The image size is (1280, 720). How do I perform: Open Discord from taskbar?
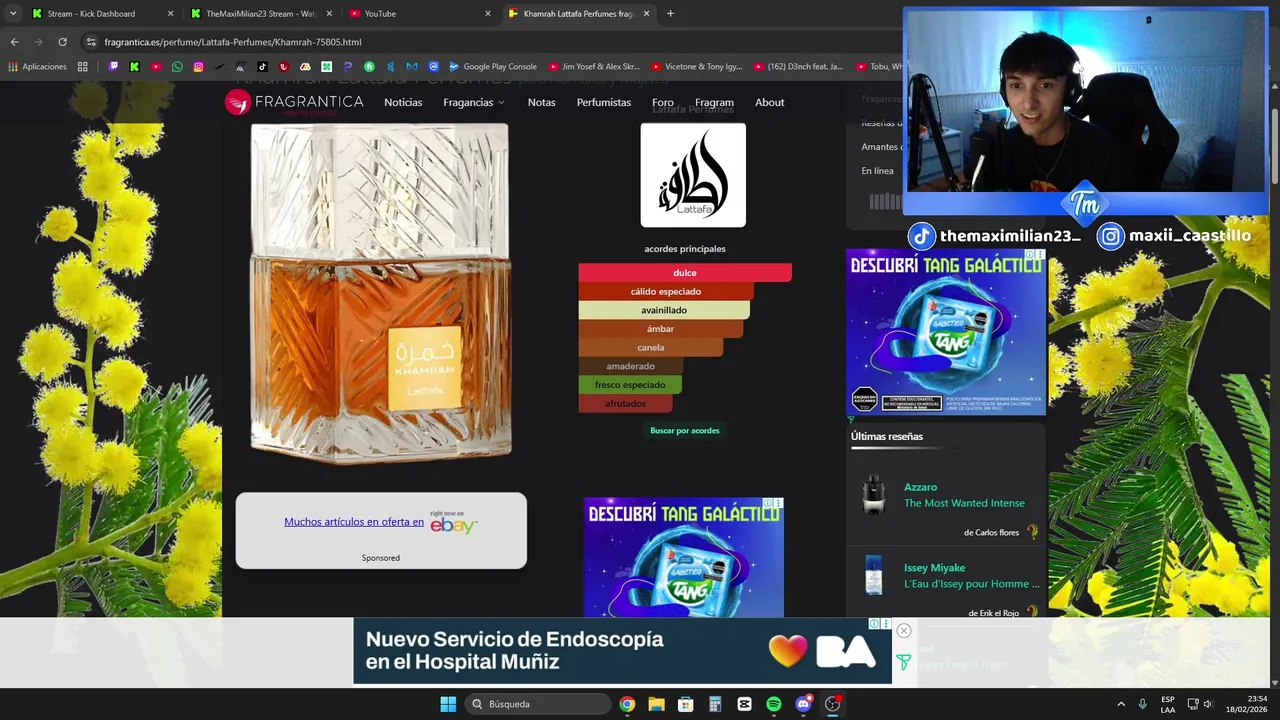[803, 704]
